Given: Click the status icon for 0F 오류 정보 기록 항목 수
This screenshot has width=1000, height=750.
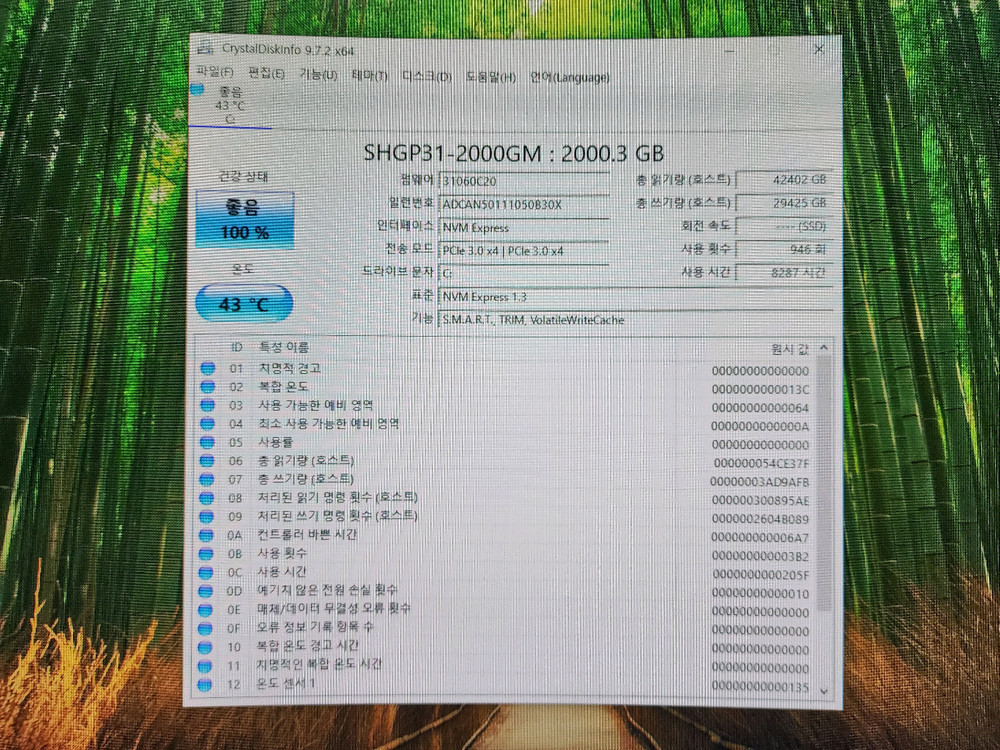Looking at the screenshot, I should pos(205,628).
